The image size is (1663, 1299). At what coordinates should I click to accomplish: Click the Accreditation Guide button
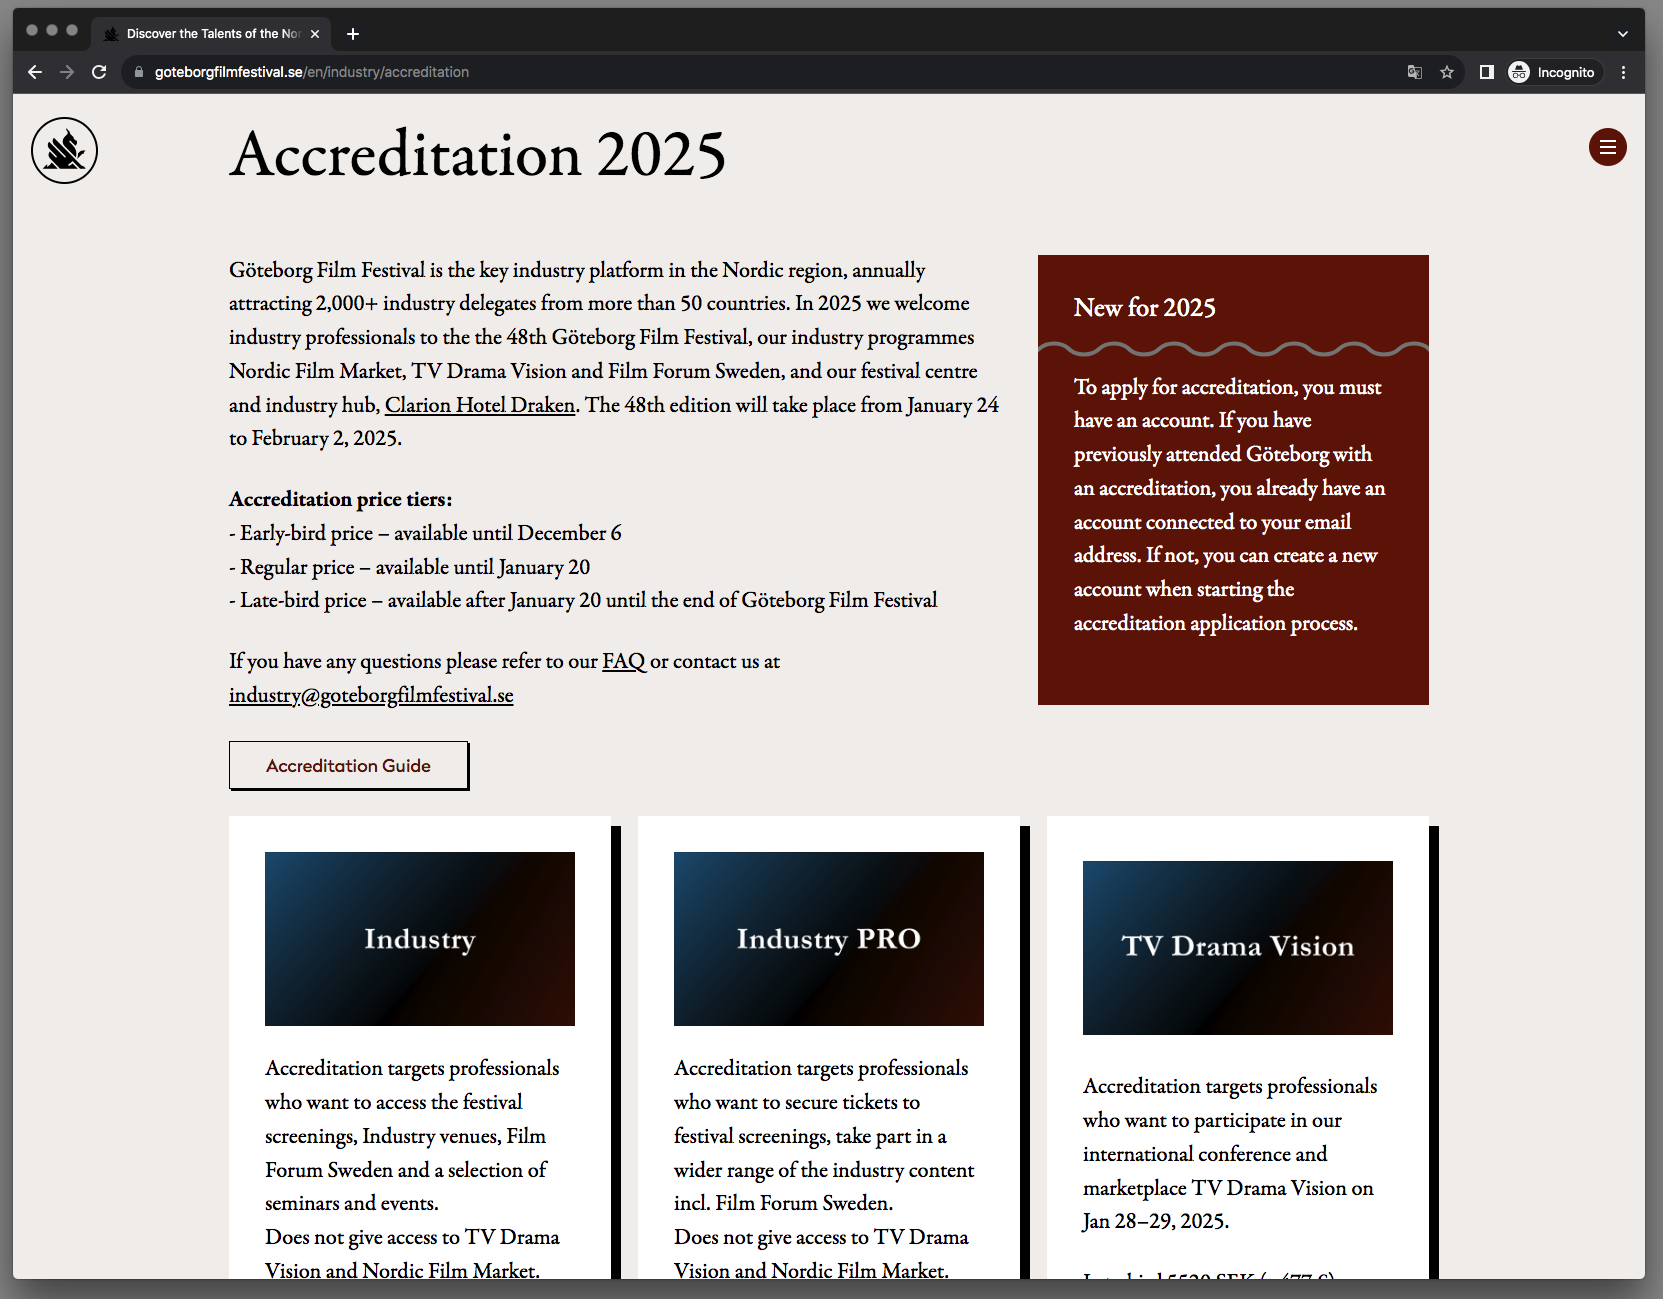pyautogui.click(x=348, y=765)
